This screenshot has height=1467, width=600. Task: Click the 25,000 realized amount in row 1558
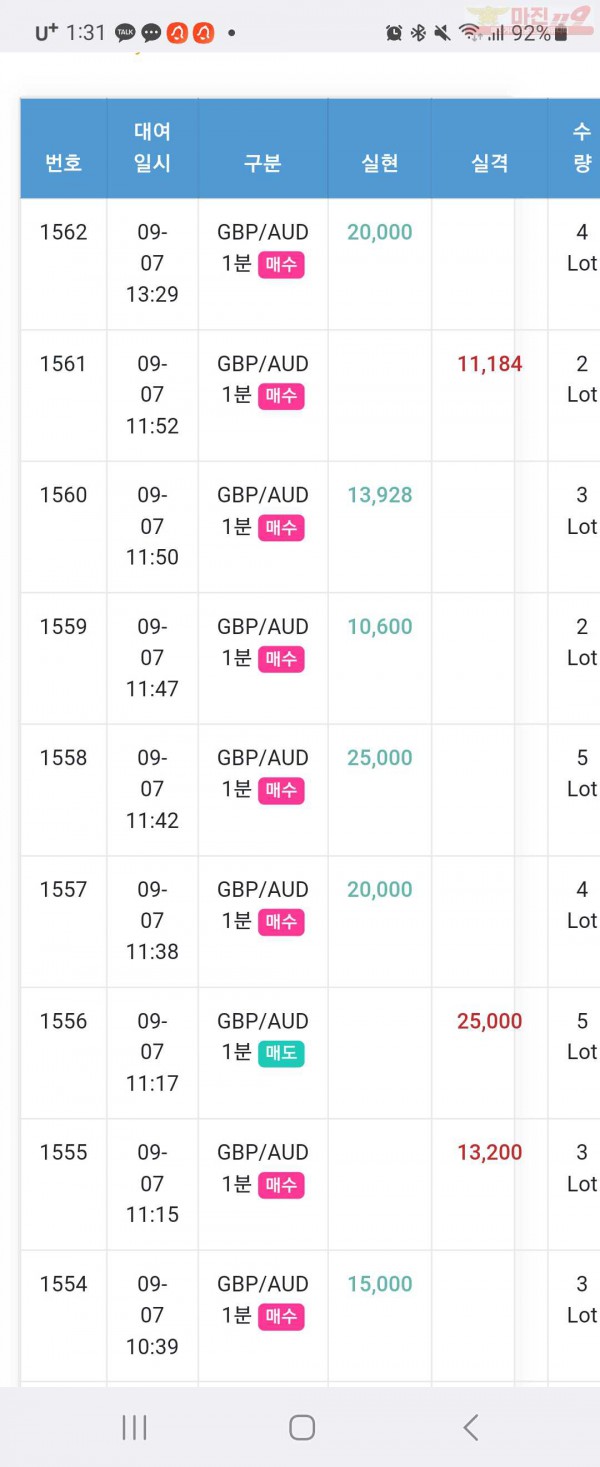(x=380, y=758)
